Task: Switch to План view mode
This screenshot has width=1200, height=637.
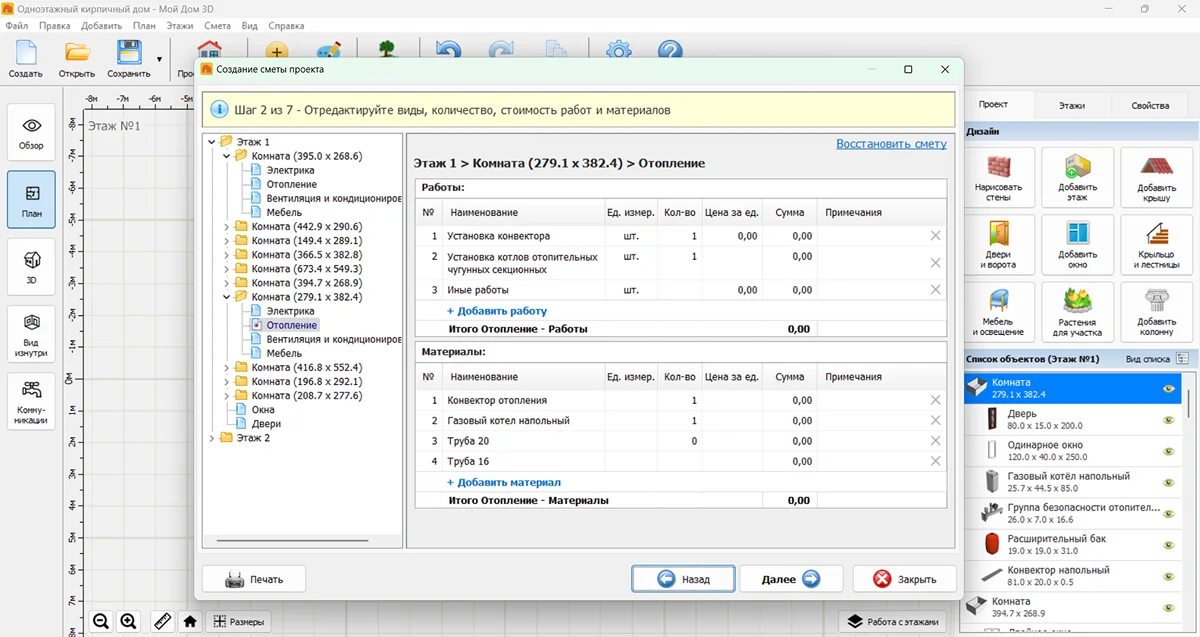Action: tap(32, 199)
